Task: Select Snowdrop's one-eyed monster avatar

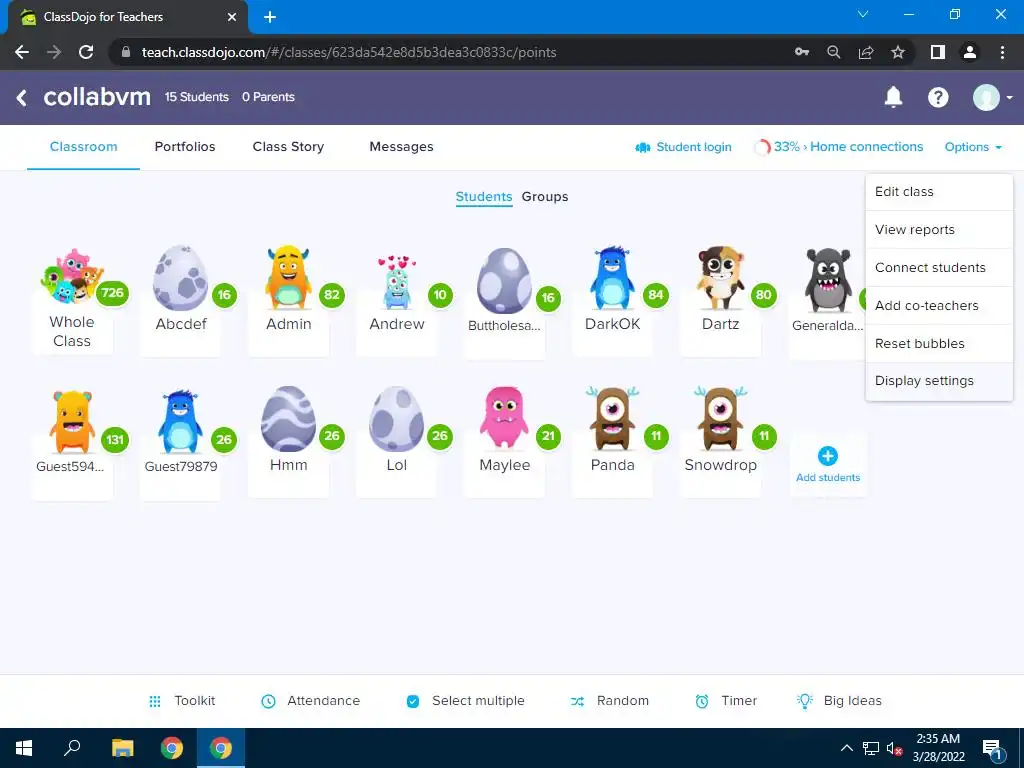Action: pyautogui.click(x=720, y=419)
